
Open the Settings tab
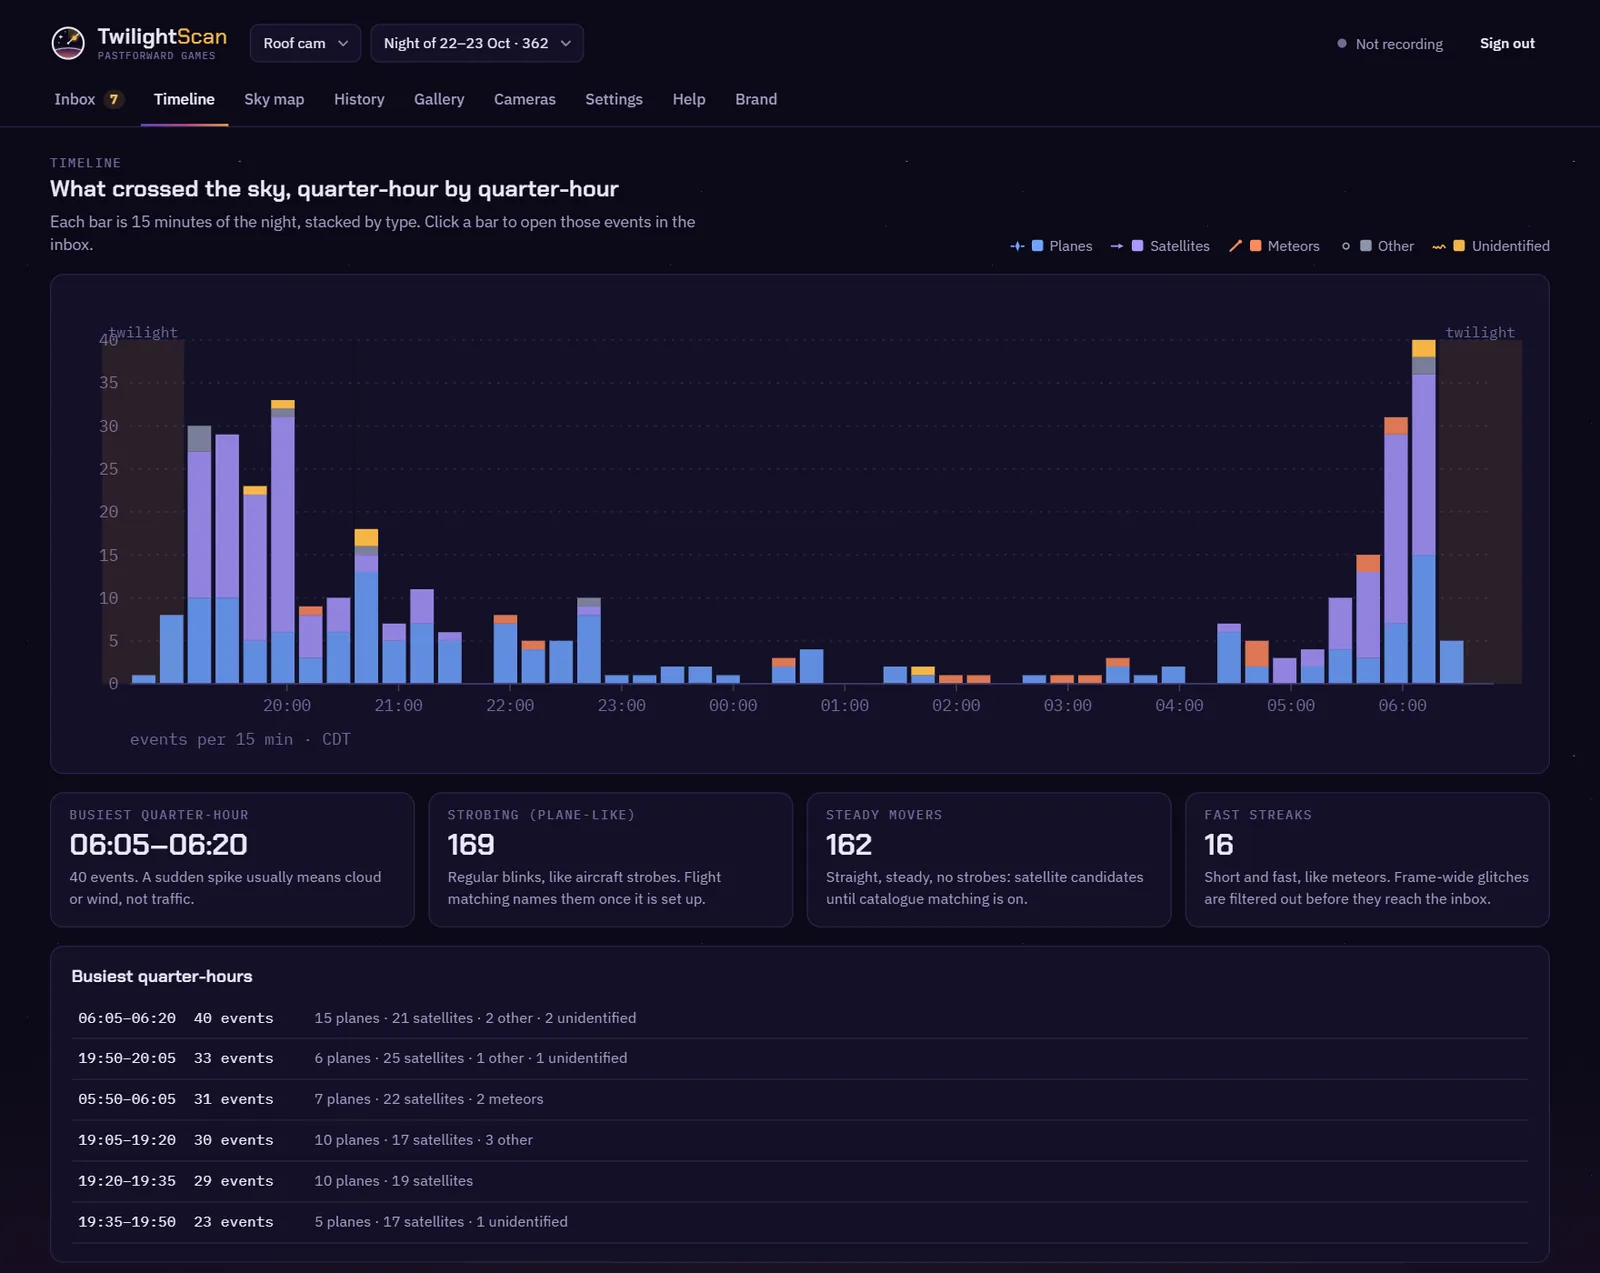pos(614,99)
